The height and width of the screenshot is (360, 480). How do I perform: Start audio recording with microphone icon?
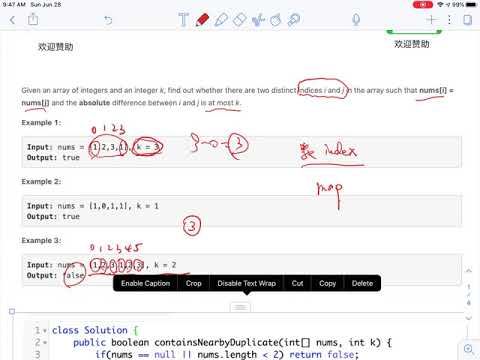pos(356,20)
